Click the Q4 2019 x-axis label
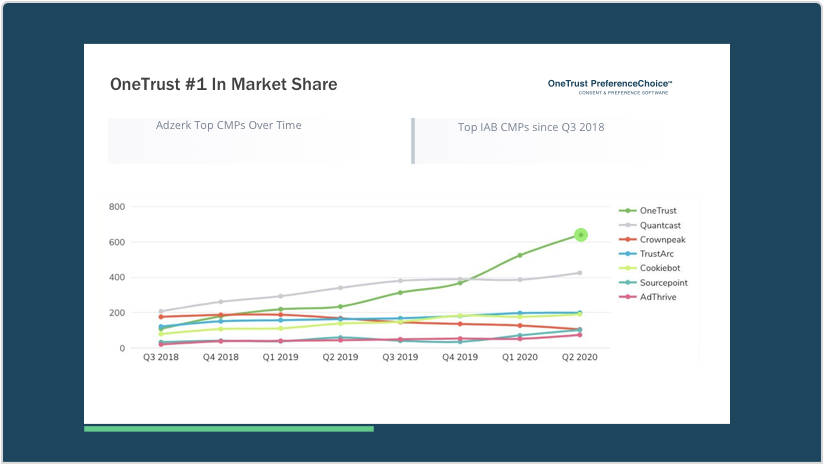The image size is (824, 464). [460, 357]
